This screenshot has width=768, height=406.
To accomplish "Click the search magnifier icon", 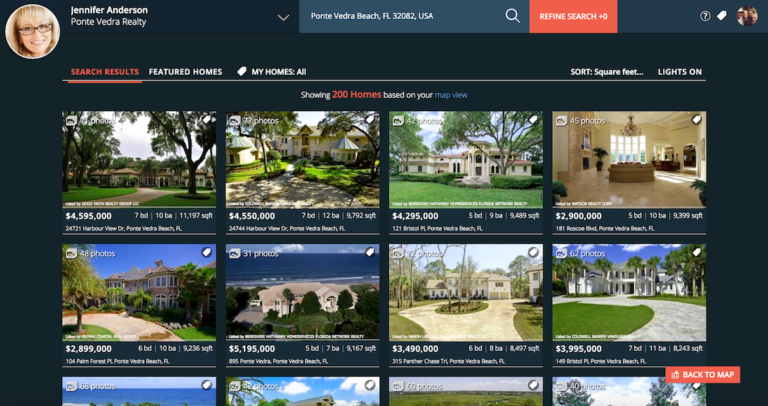I will point(512,16).
